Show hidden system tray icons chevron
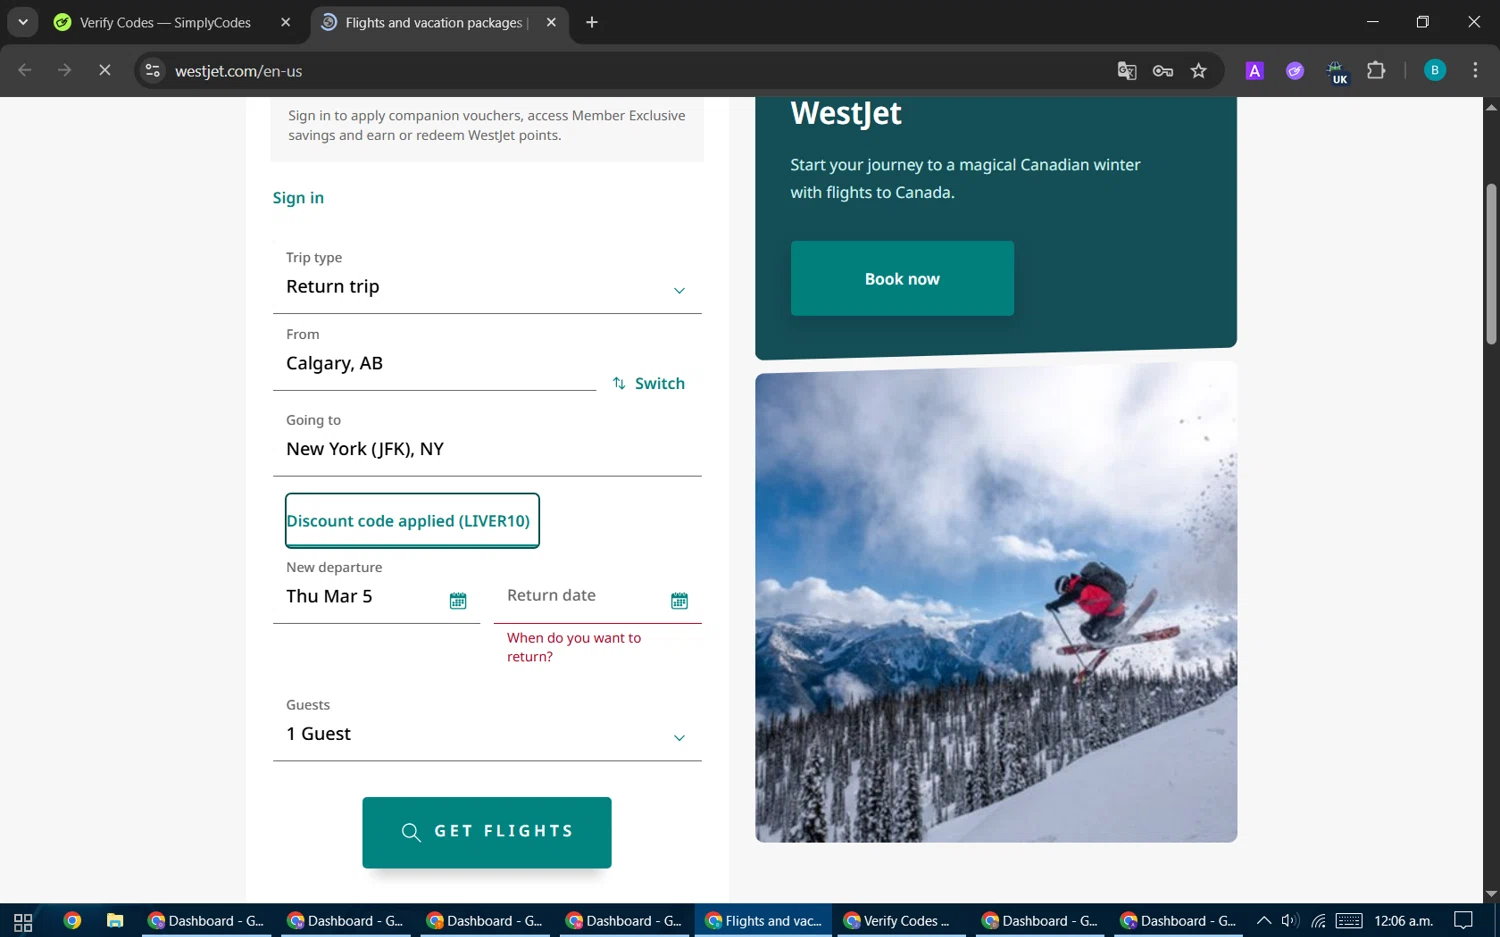Viewport: 1500px width, 937px height. [x=1264, y=921]
